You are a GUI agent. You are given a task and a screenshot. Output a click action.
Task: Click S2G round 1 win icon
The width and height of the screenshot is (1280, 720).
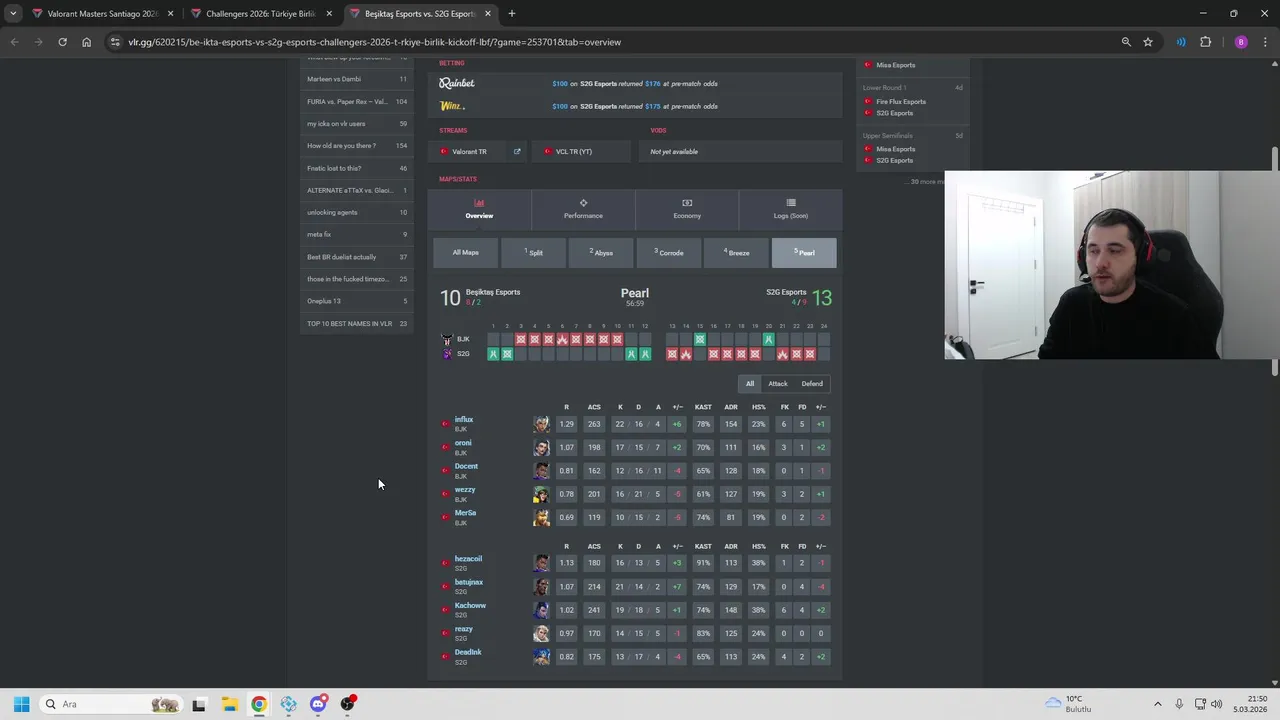[493, 354]
